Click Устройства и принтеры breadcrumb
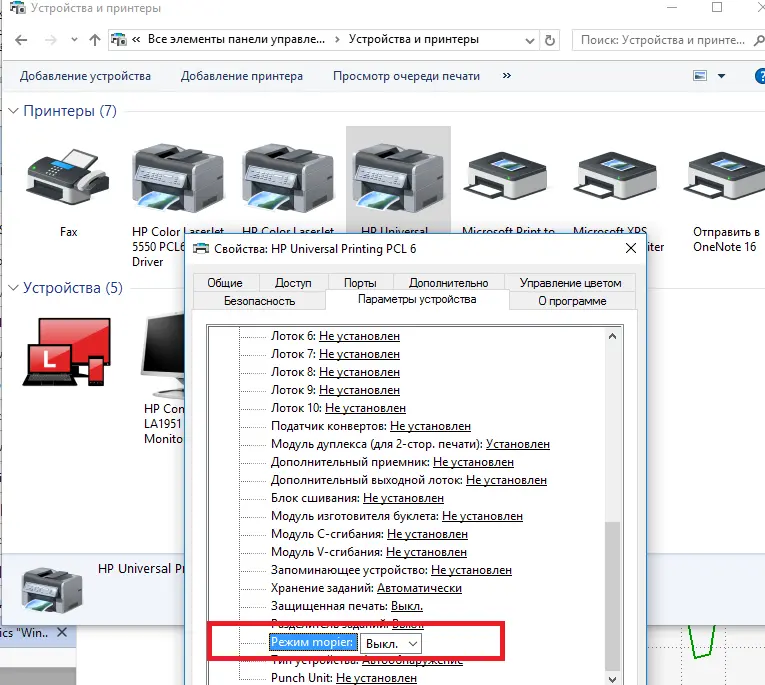 pyautogui.click(x=414, y=40)
